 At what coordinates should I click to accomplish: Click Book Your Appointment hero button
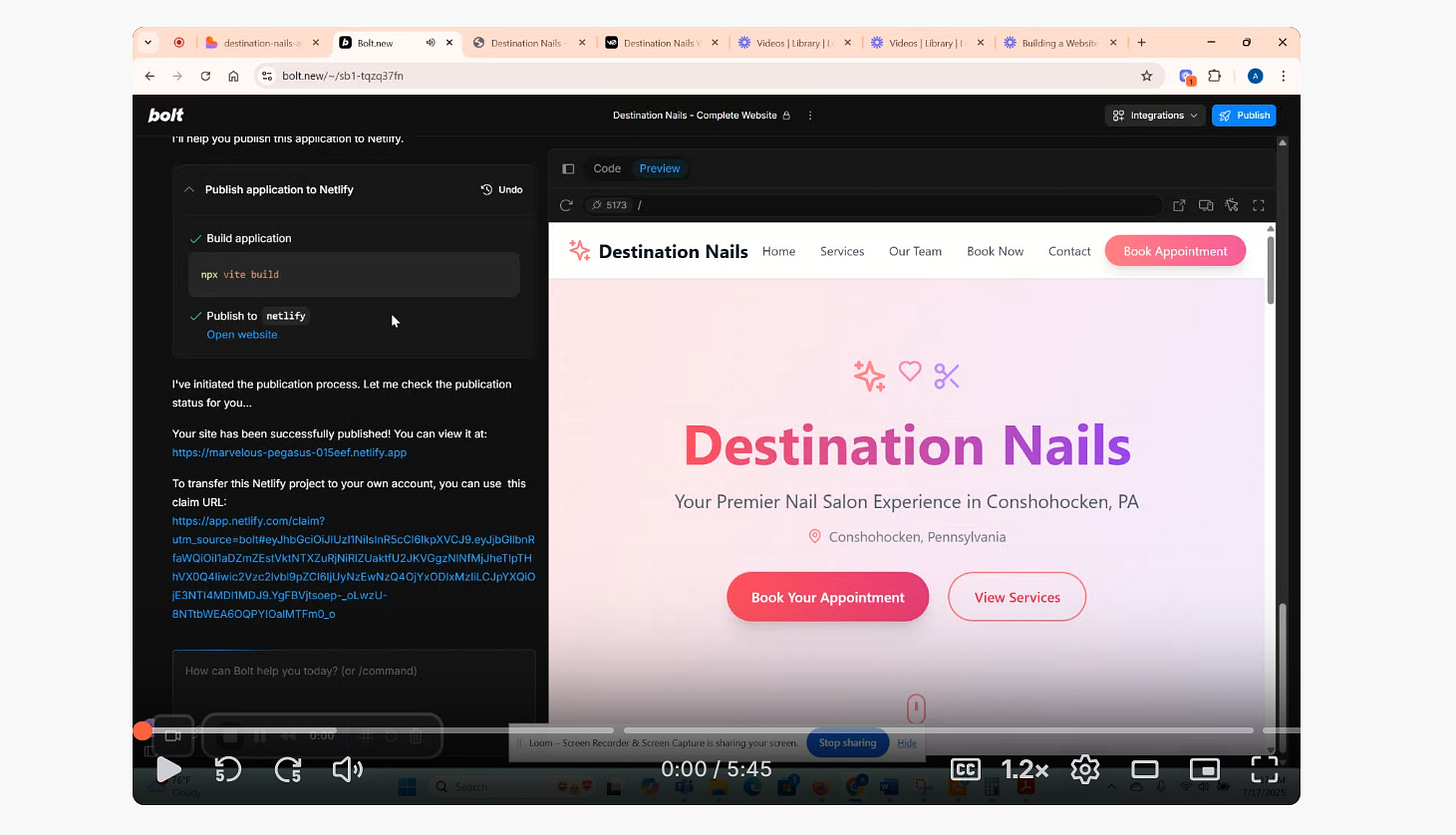click(x=828, y=597)
